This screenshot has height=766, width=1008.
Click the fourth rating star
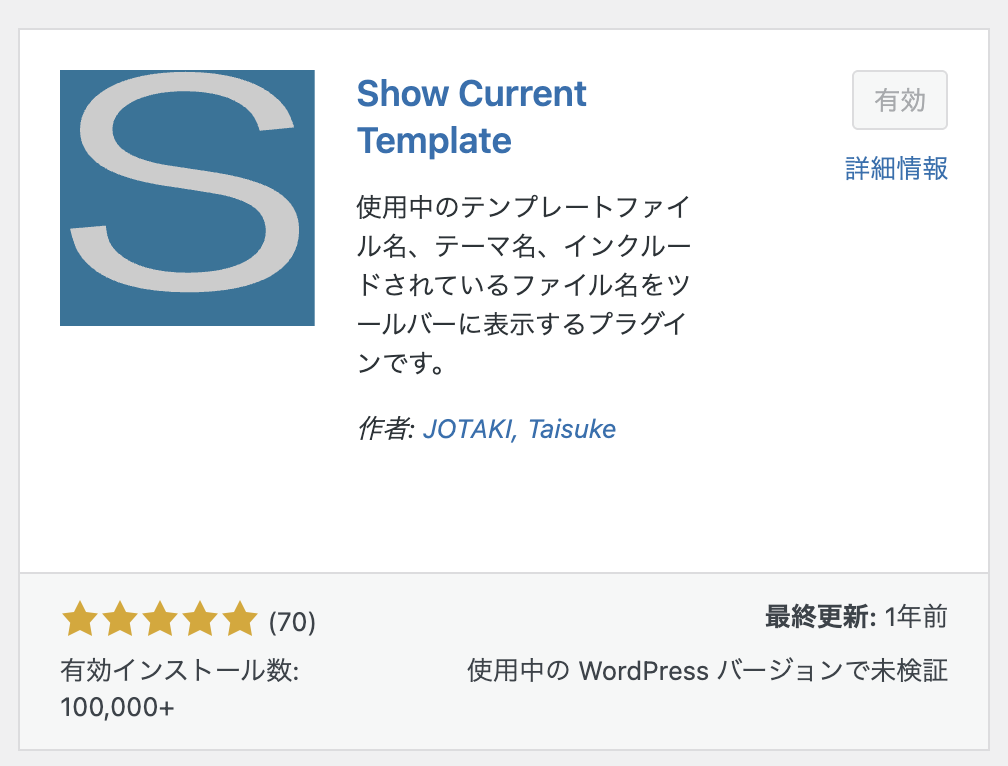200,619
